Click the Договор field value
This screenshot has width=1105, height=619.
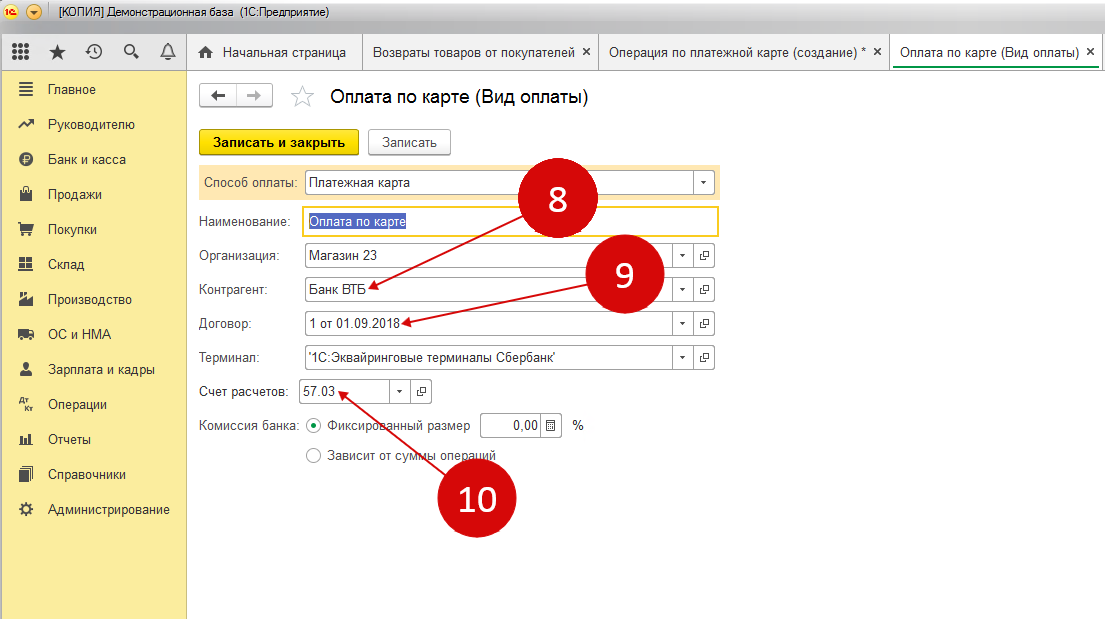[489, 324]
